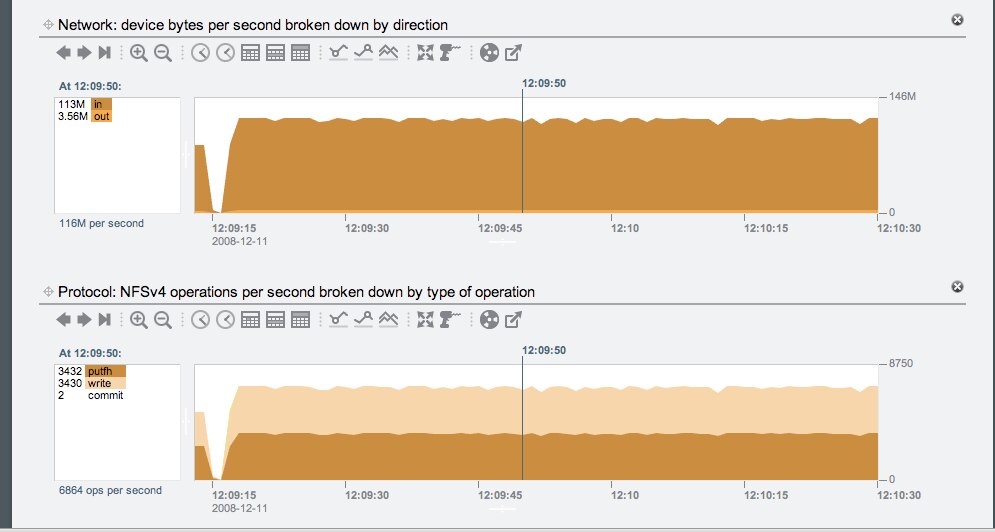
Task: Close the Network device bytes panel
Action: point(957,20)
